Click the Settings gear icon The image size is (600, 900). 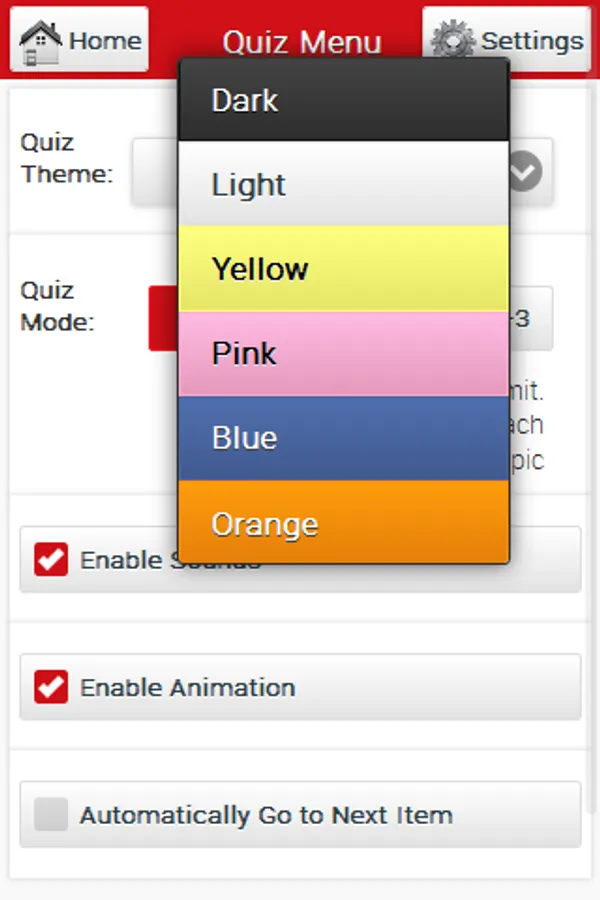(x=452, y=41)
